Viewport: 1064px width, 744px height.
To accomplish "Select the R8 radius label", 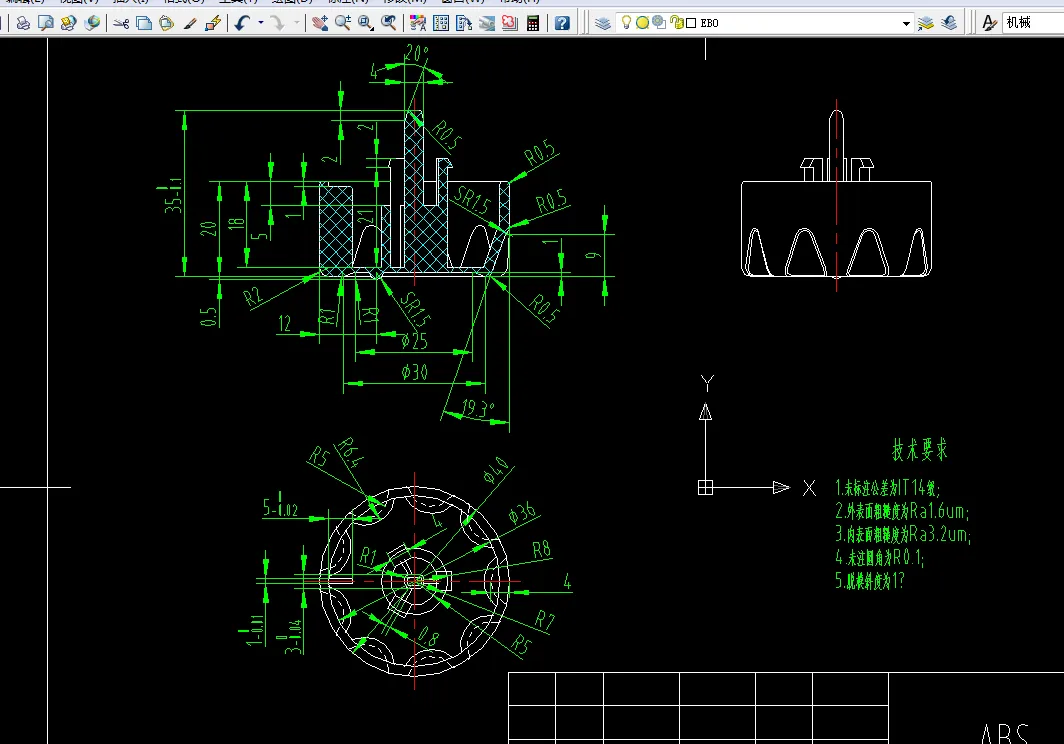I will click(x=542, y=548).
